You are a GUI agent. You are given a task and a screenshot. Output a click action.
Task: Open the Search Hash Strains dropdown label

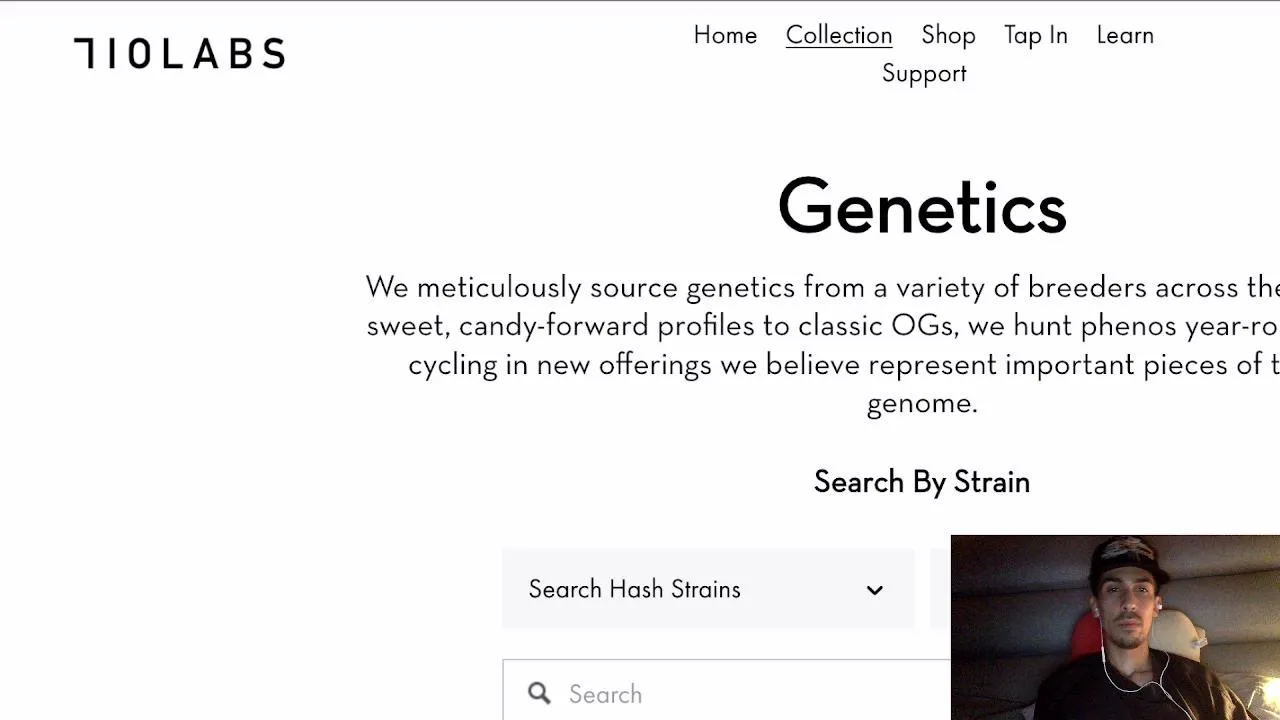[634, 589]
